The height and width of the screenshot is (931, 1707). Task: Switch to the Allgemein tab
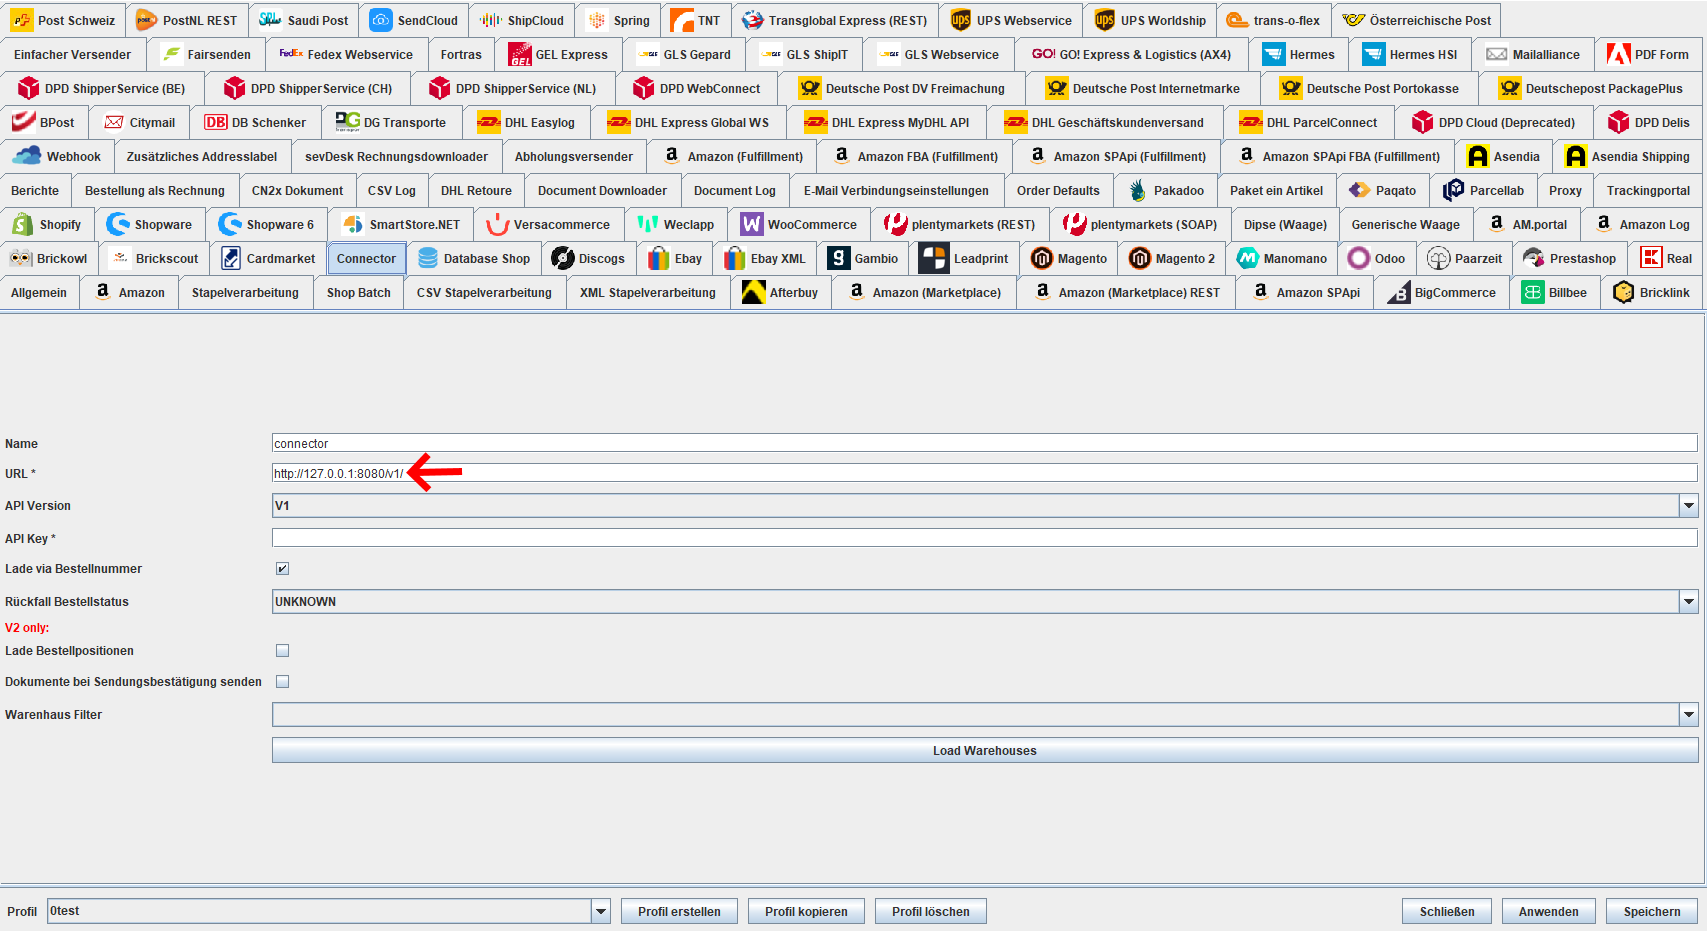(x=39, y=292)
